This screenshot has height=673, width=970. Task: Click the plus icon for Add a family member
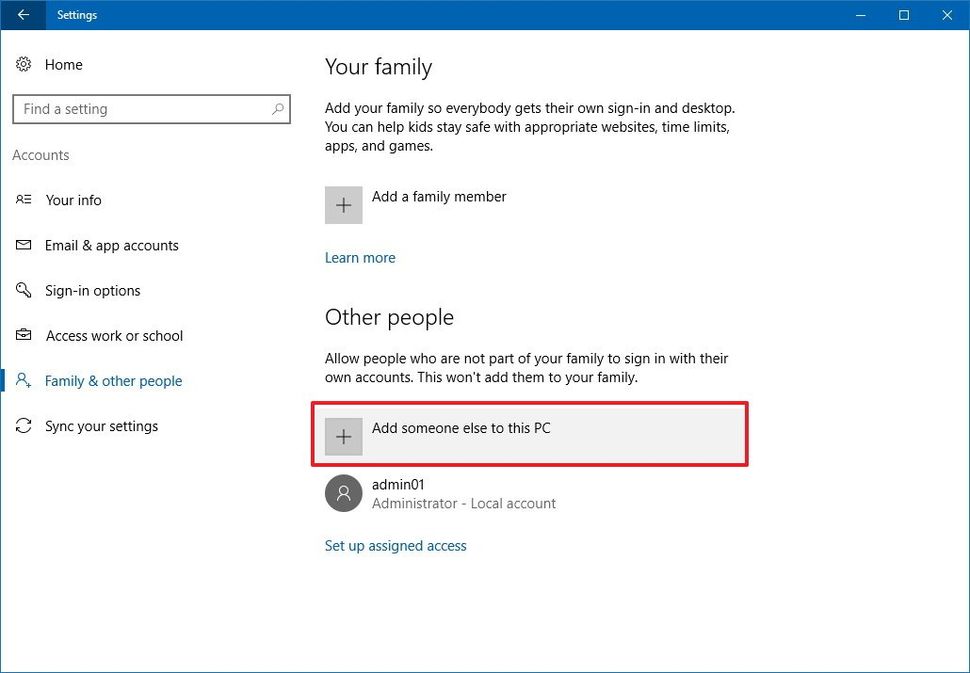[x=343, y=204]
